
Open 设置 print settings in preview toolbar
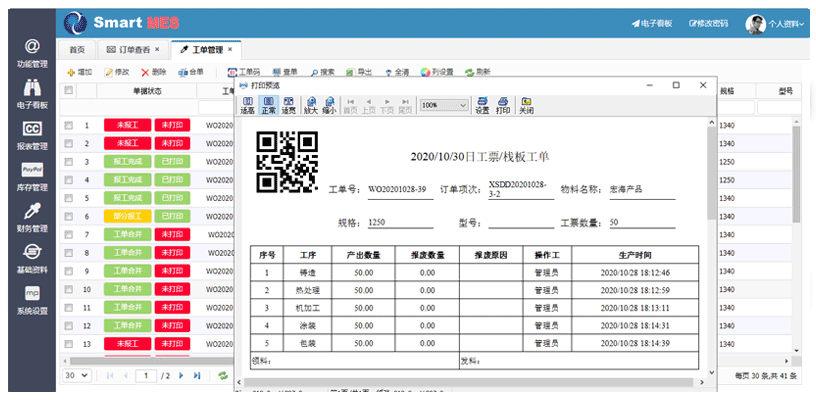[x=481, y=105]
